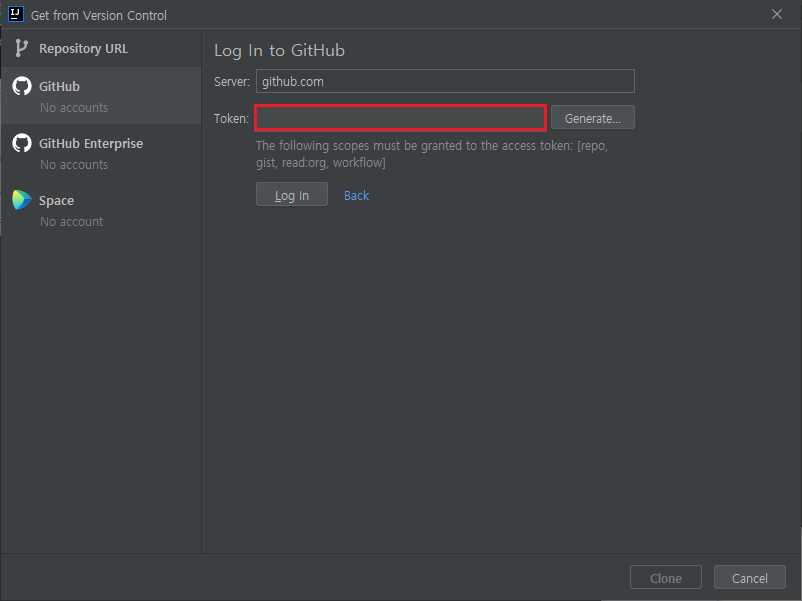802x601 pixels.
Task: Click the Clone button
Action: point(665,578)
